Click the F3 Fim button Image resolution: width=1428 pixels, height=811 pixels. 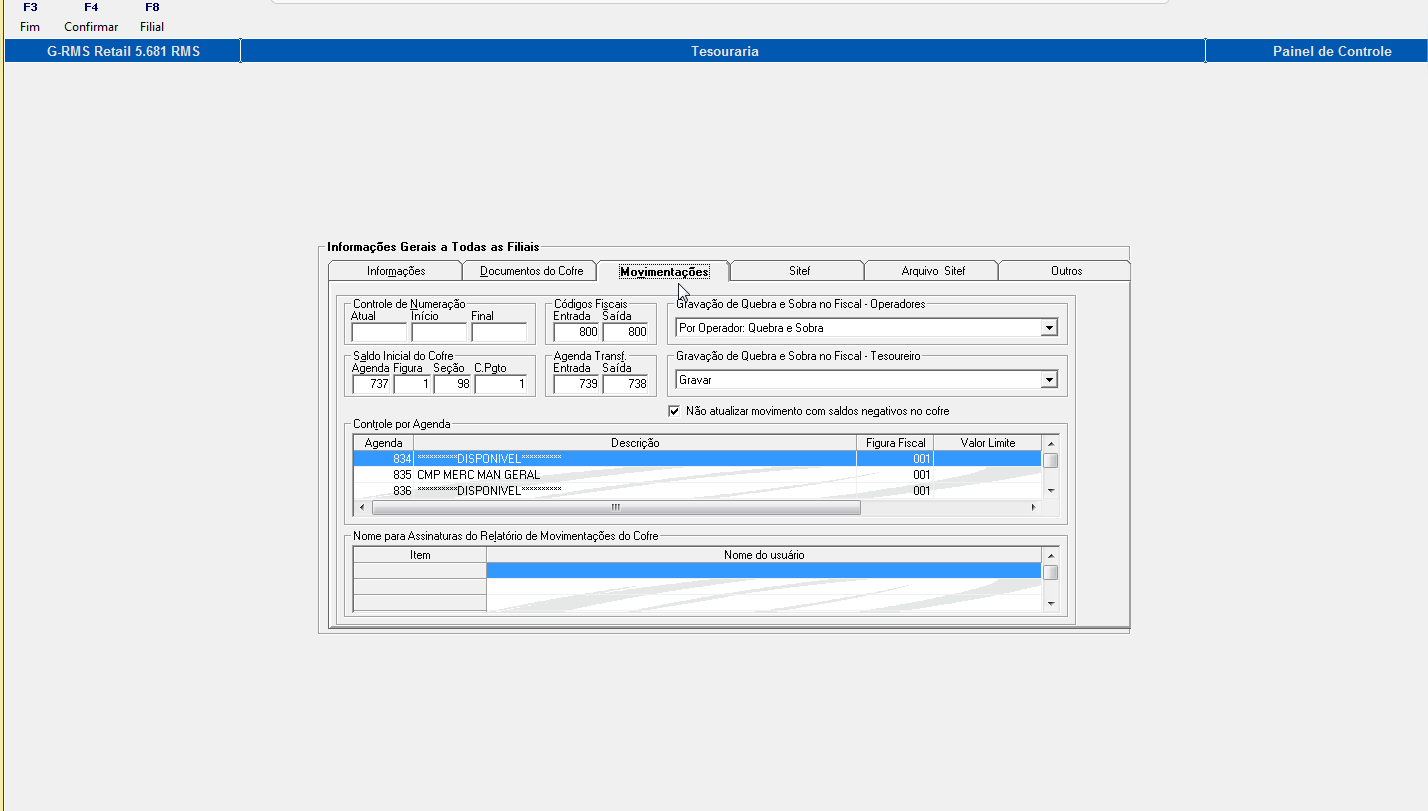pyautogui.click(x=30, y=17)
